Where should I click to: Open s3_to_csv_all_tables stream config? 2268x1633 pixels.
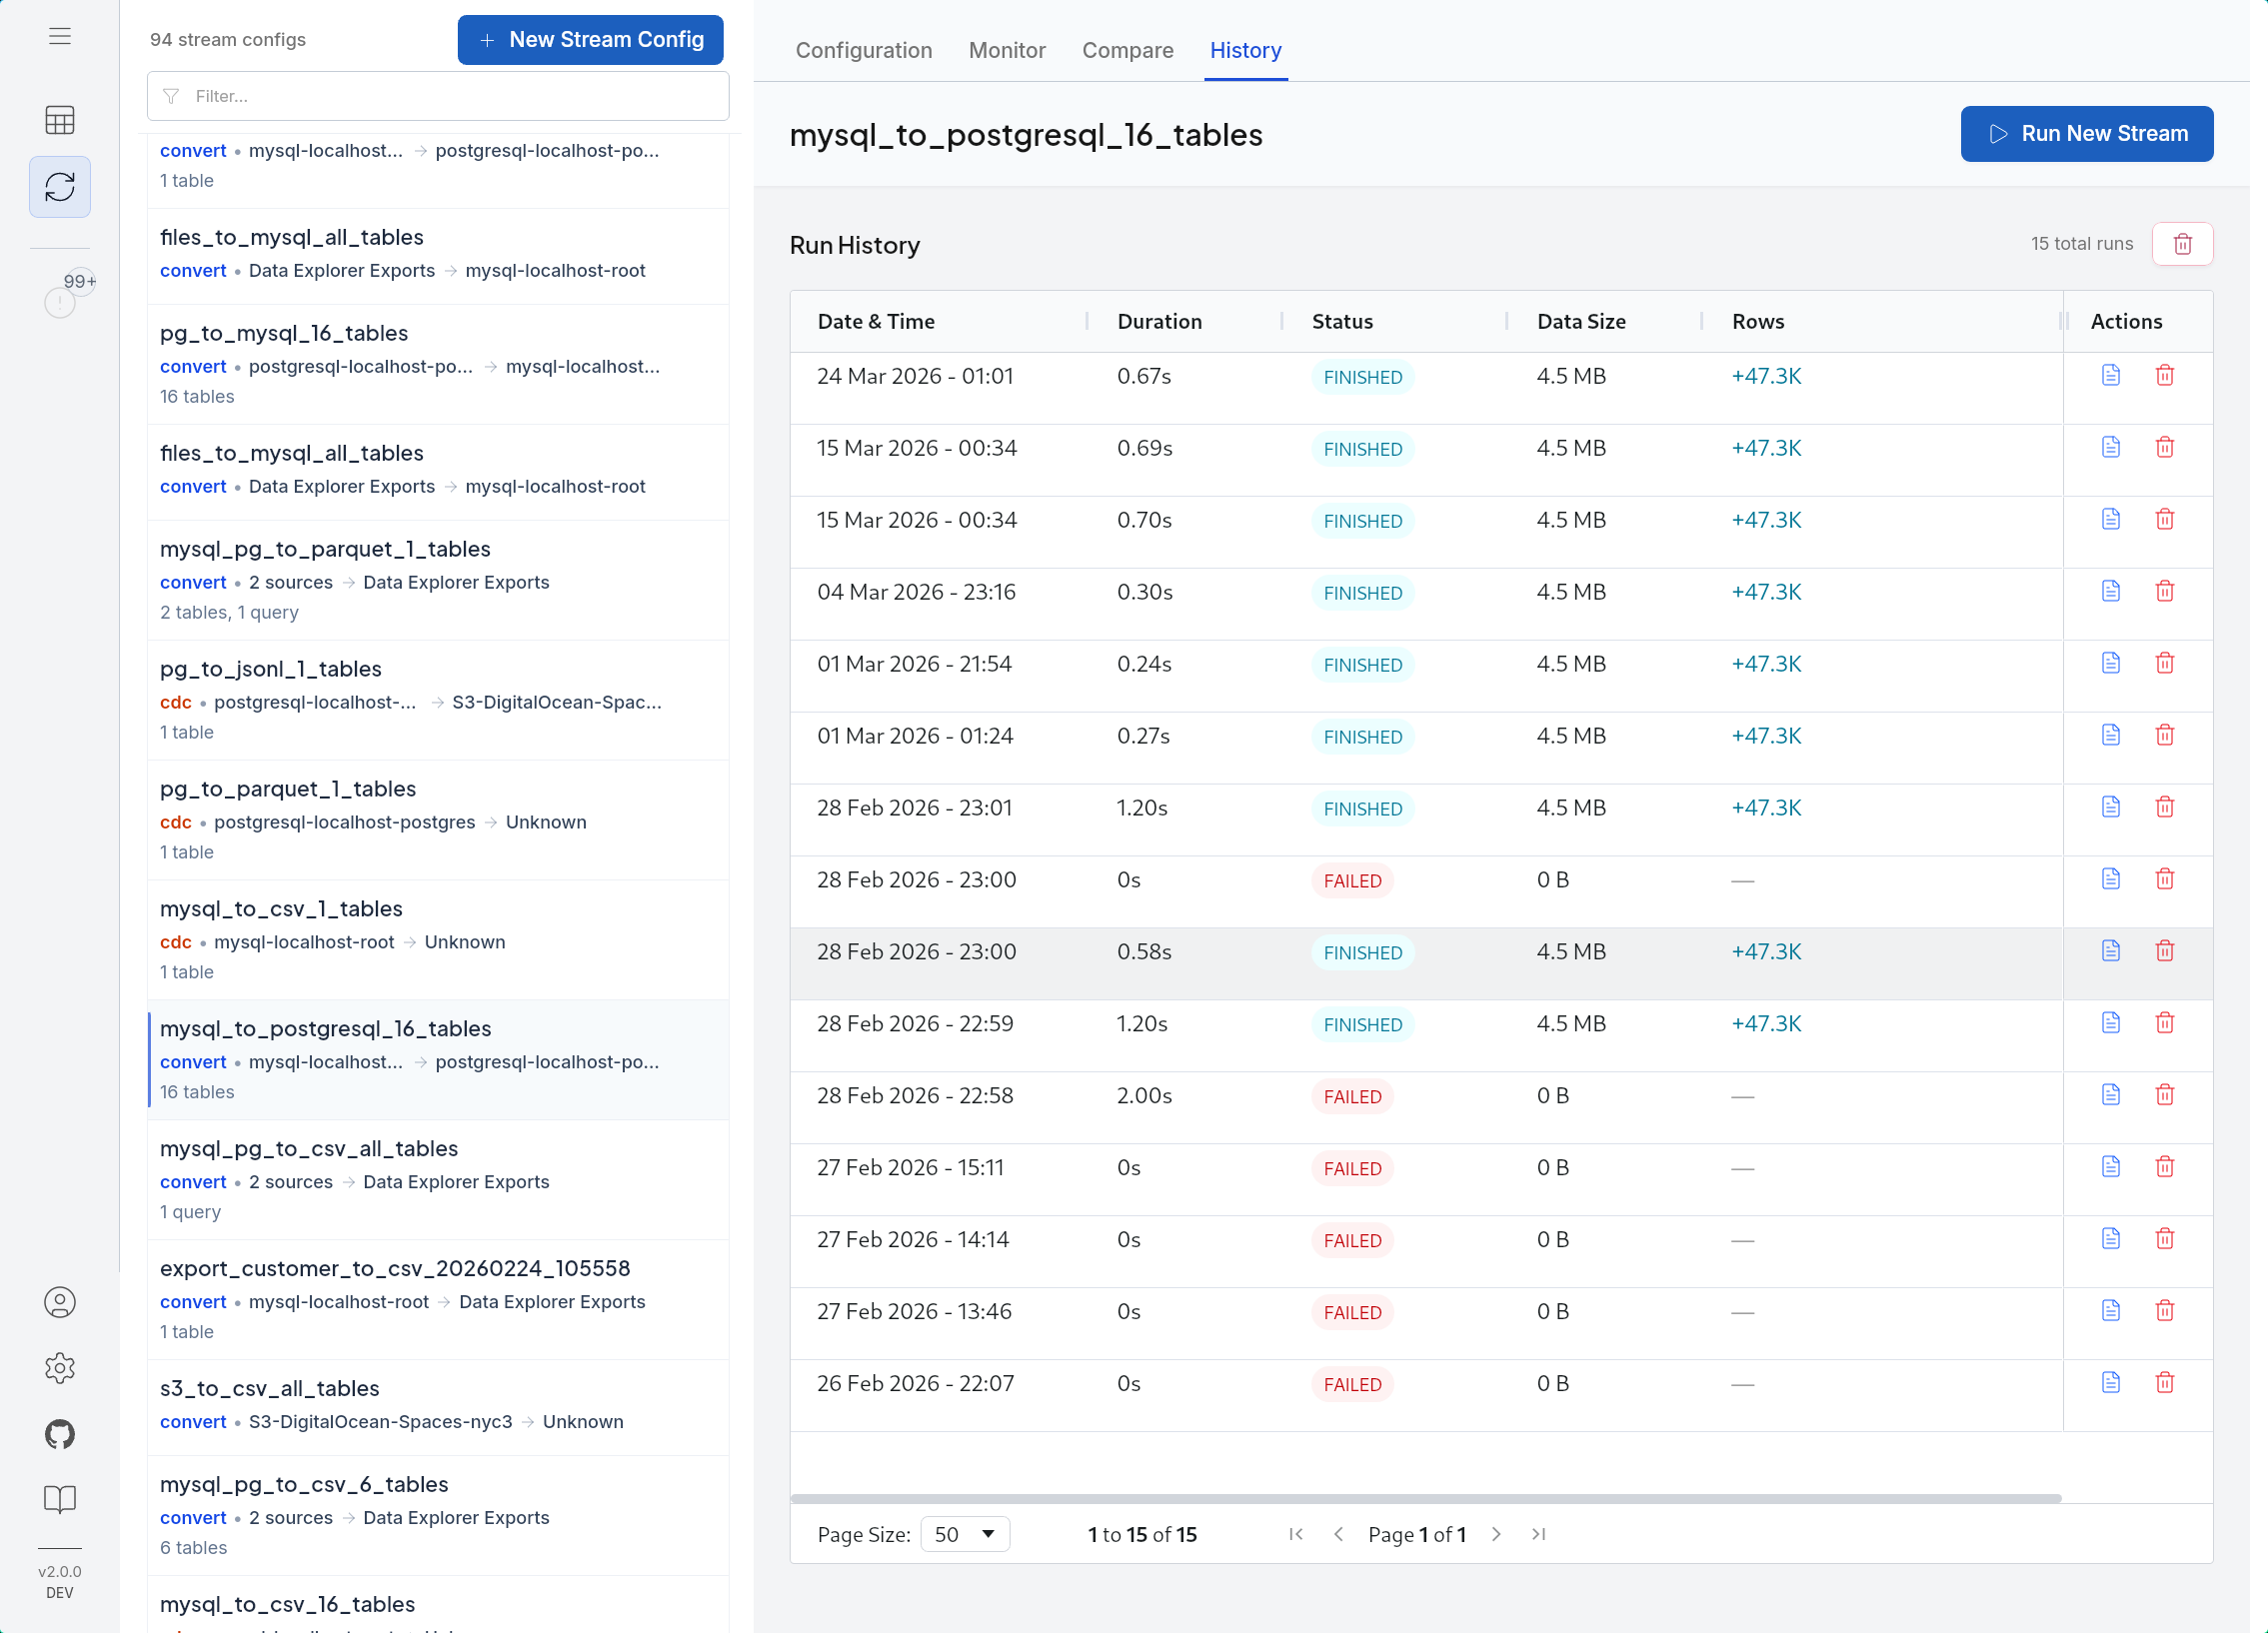click(x=438, y=1408)
